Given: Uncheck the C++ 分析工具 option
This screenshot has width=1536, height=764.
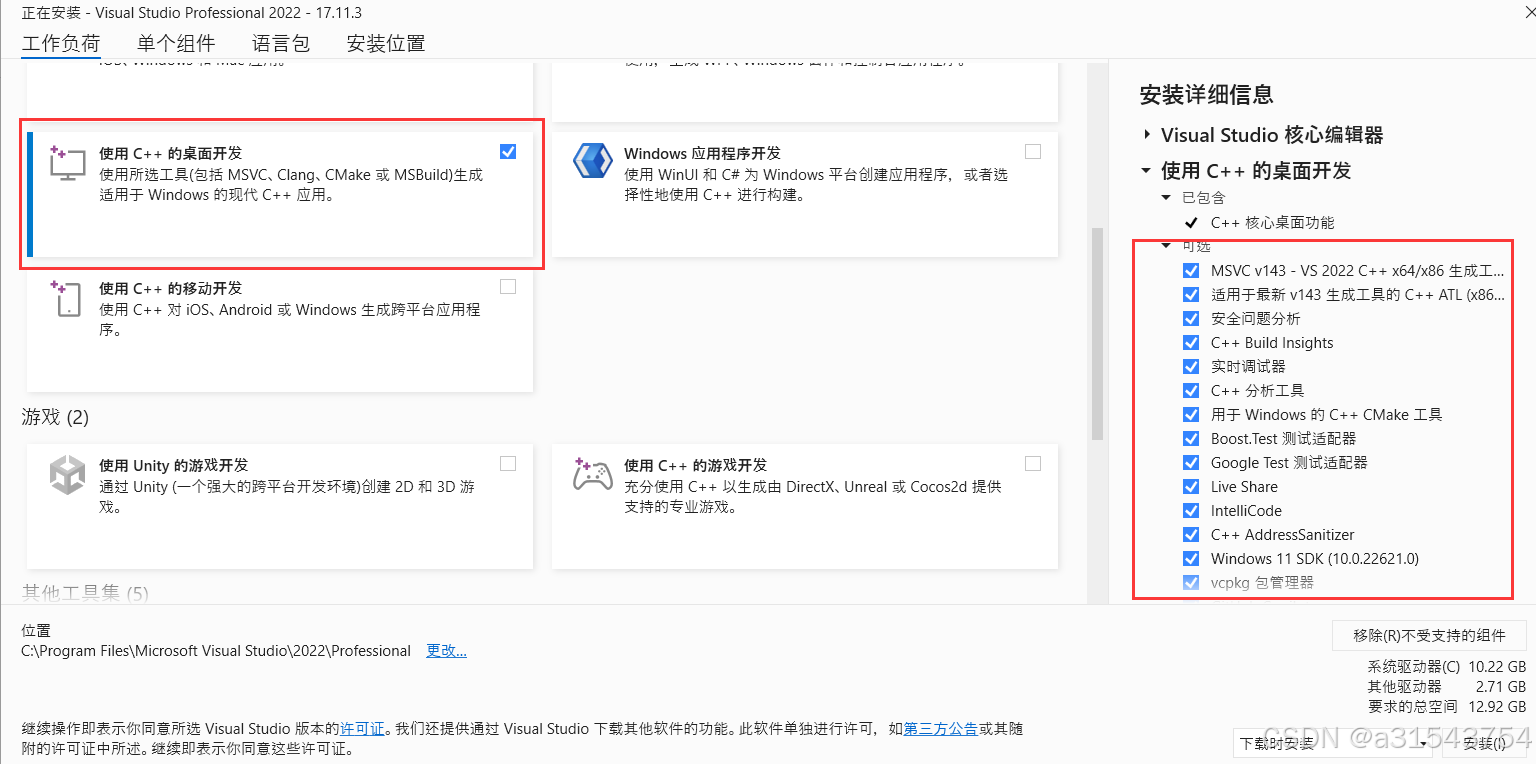Looking at the screenshot, I should [x=1191, y=391].
